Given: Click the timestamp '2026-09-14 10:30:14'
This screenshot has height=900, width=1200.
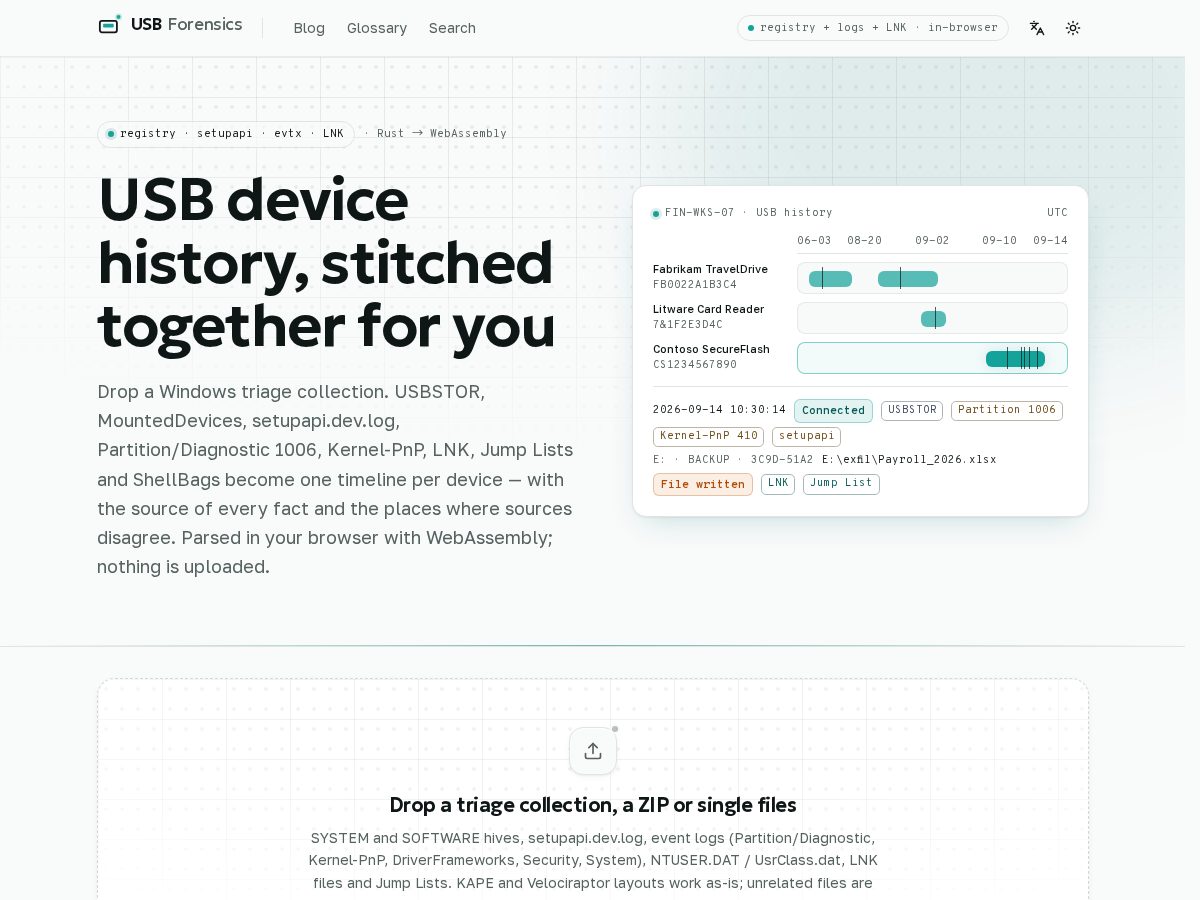Looking at the screenshot, I should pyautogui.click(x=720, y=410).
